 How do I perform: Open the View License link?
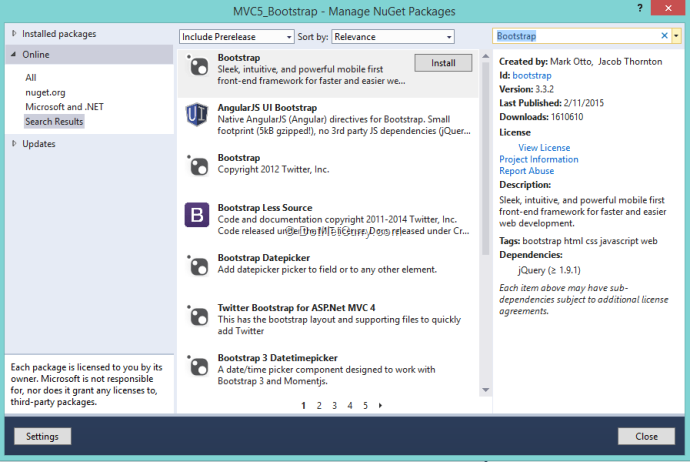point(544,148)
